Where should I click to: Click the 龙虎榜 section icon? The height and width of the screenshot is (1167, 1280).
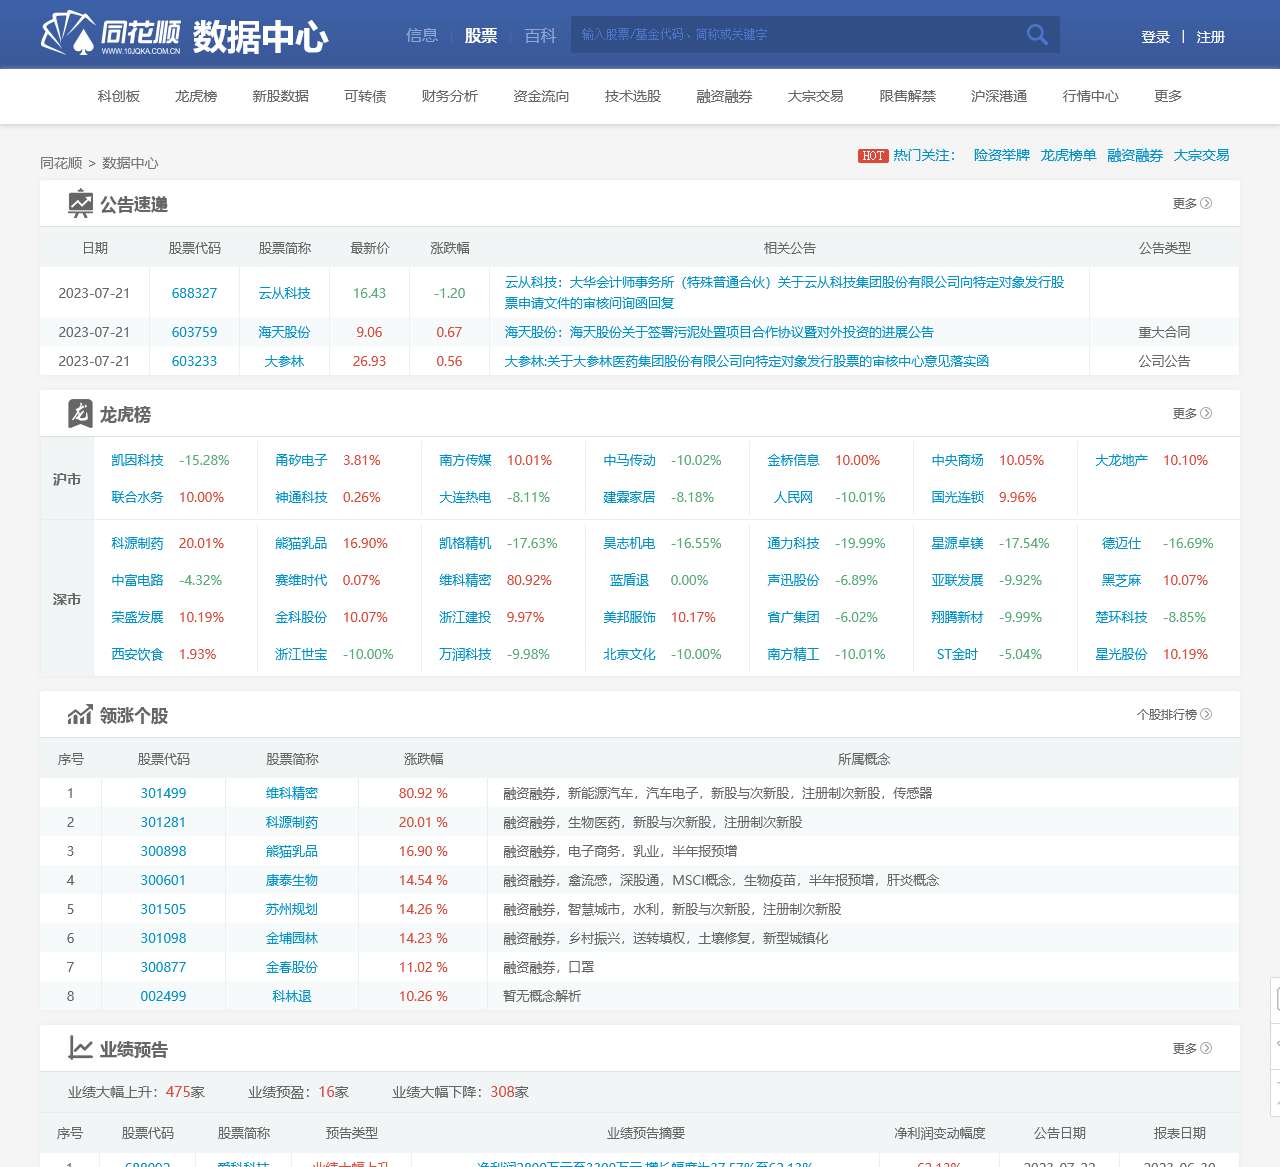80,413
